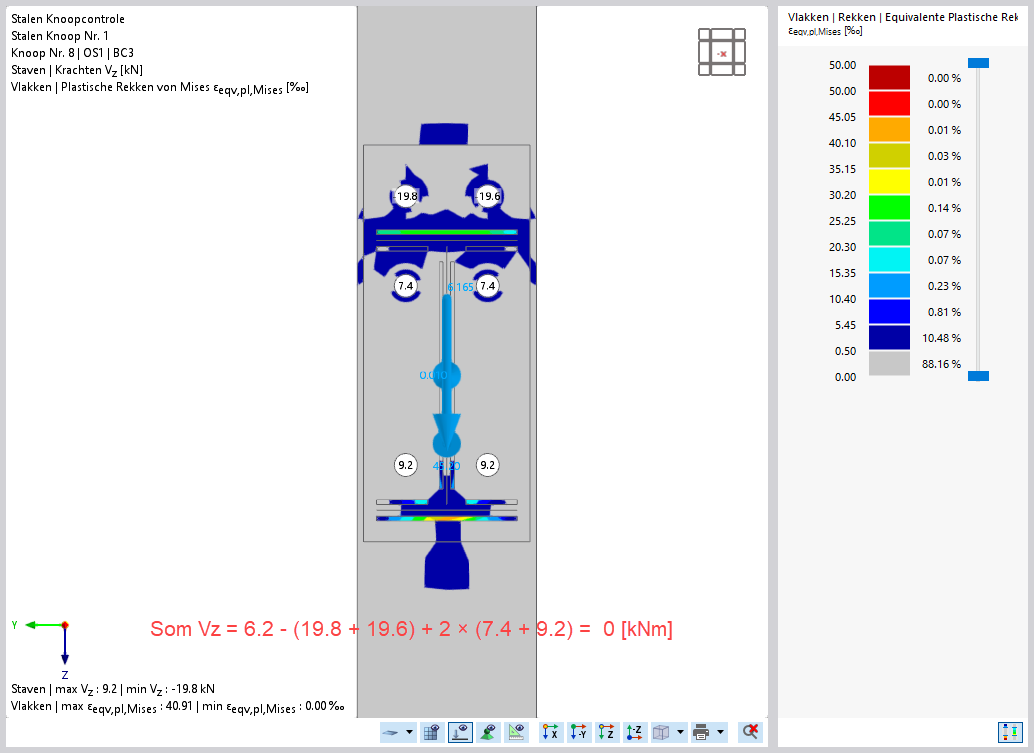Select the bright yellow legend swatch
This screenshot has height=753, width=1034.
click(889, 181)
